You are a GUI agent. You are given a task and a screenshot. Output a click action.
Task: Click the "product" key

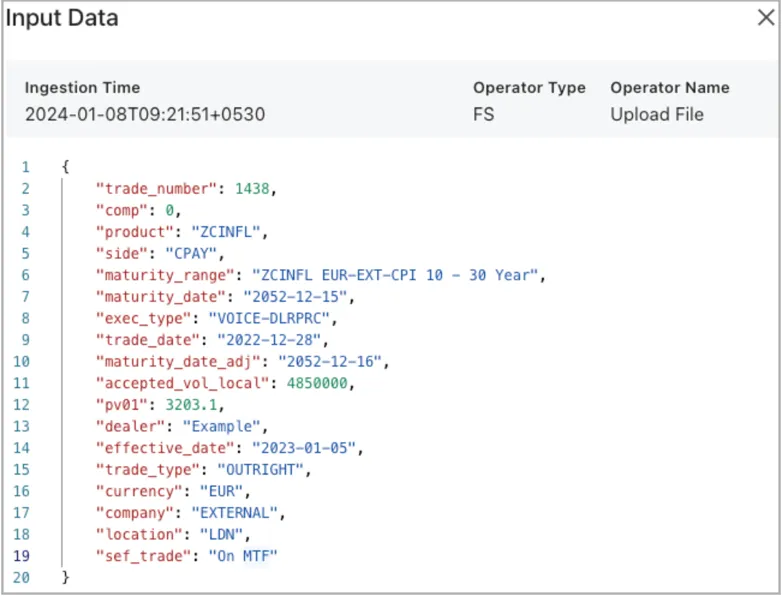tap(135, 231)
